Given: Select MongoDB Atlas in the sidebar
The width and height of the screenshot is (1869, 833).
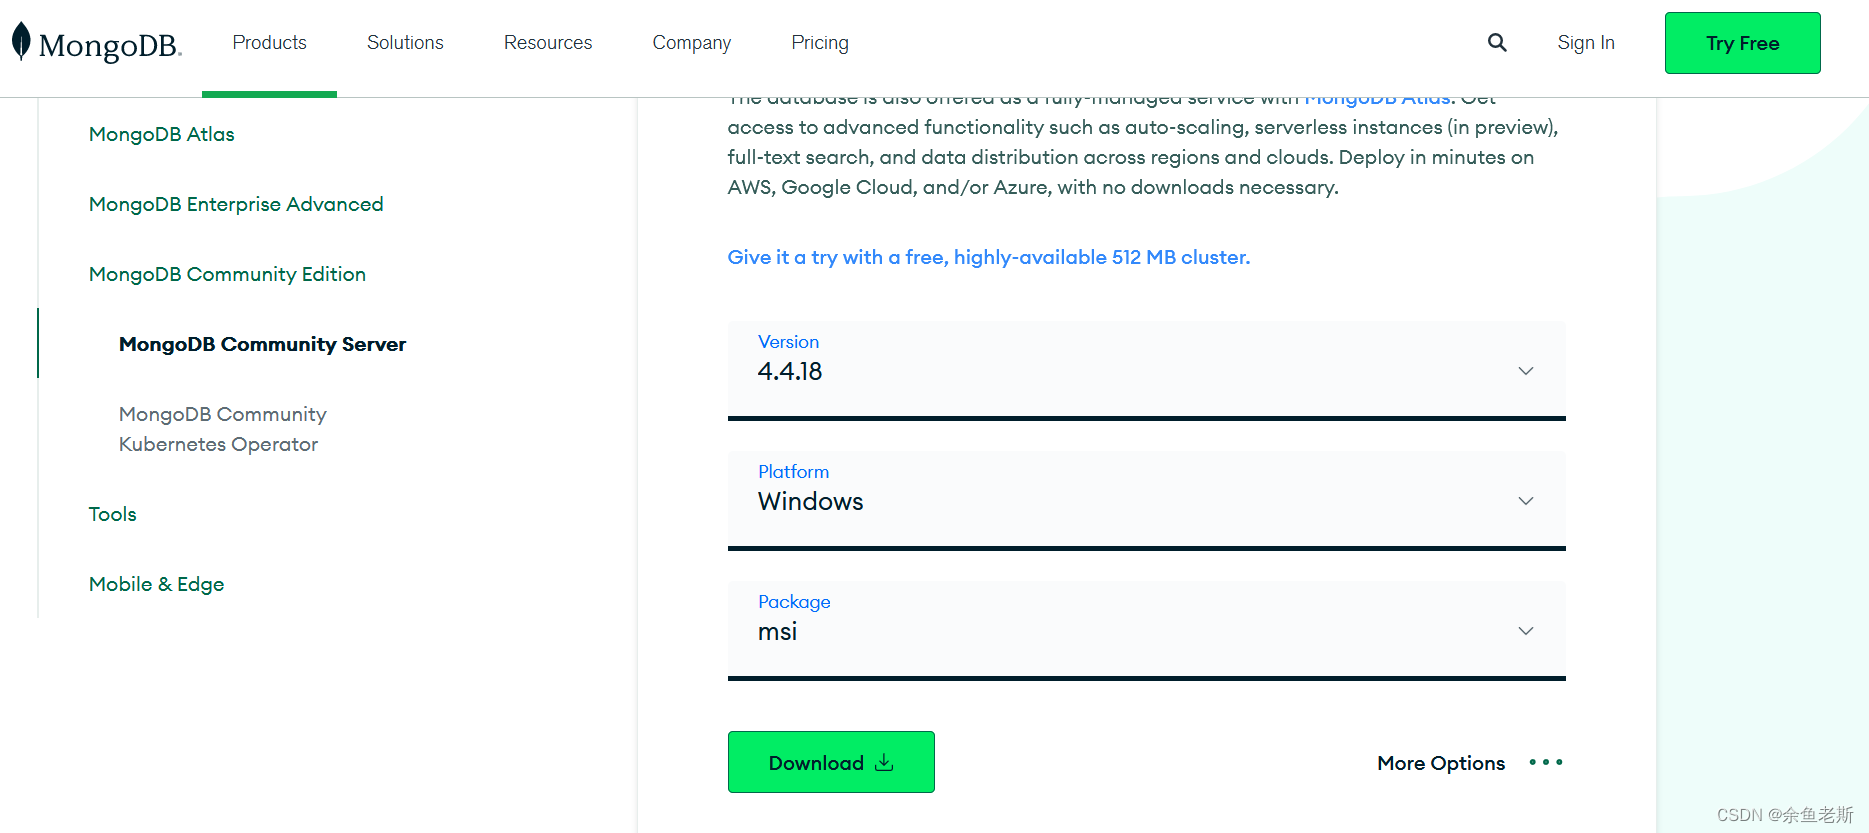Looking at the screenshot, I should pyautogui.click(x=161, y=134).
